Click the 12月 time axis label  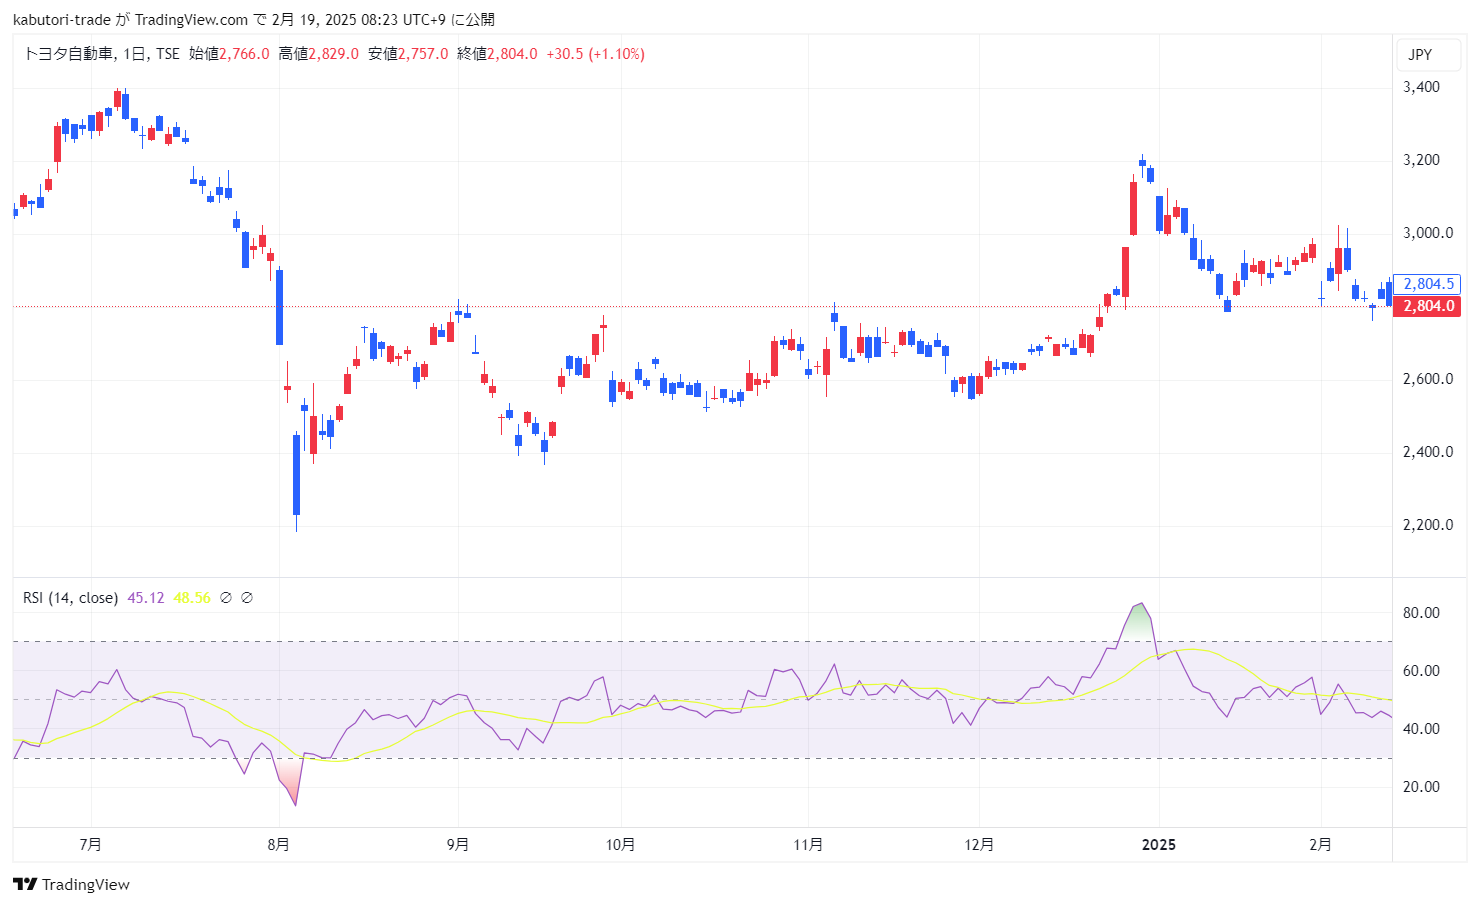click(x=980, y=845)
